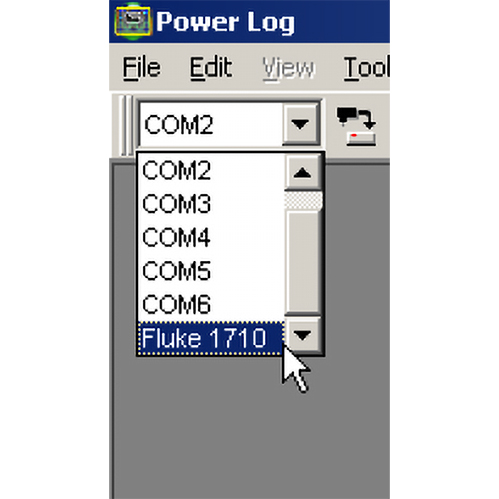Click the greyed-out View menu
The height and width of the screenshot is (499, 499).
pos(288,68)
